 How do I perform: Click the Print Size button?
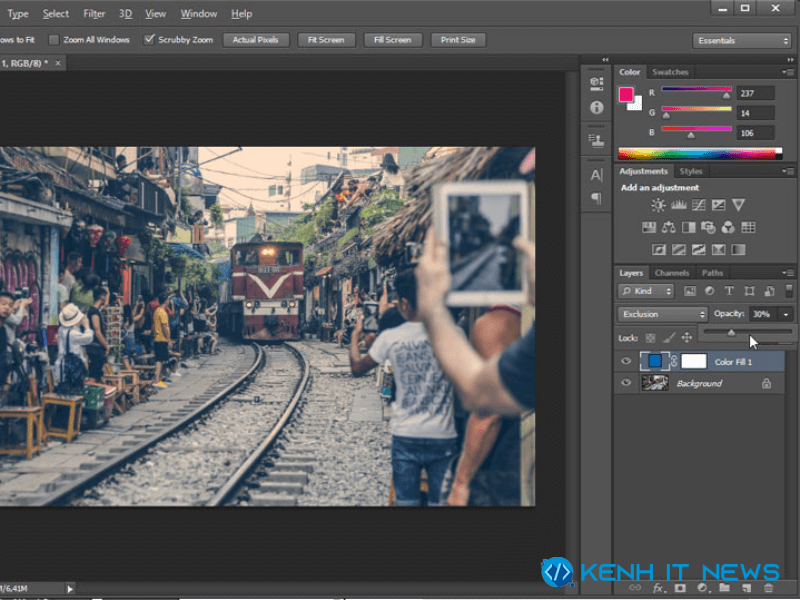(x=458, y=40)
